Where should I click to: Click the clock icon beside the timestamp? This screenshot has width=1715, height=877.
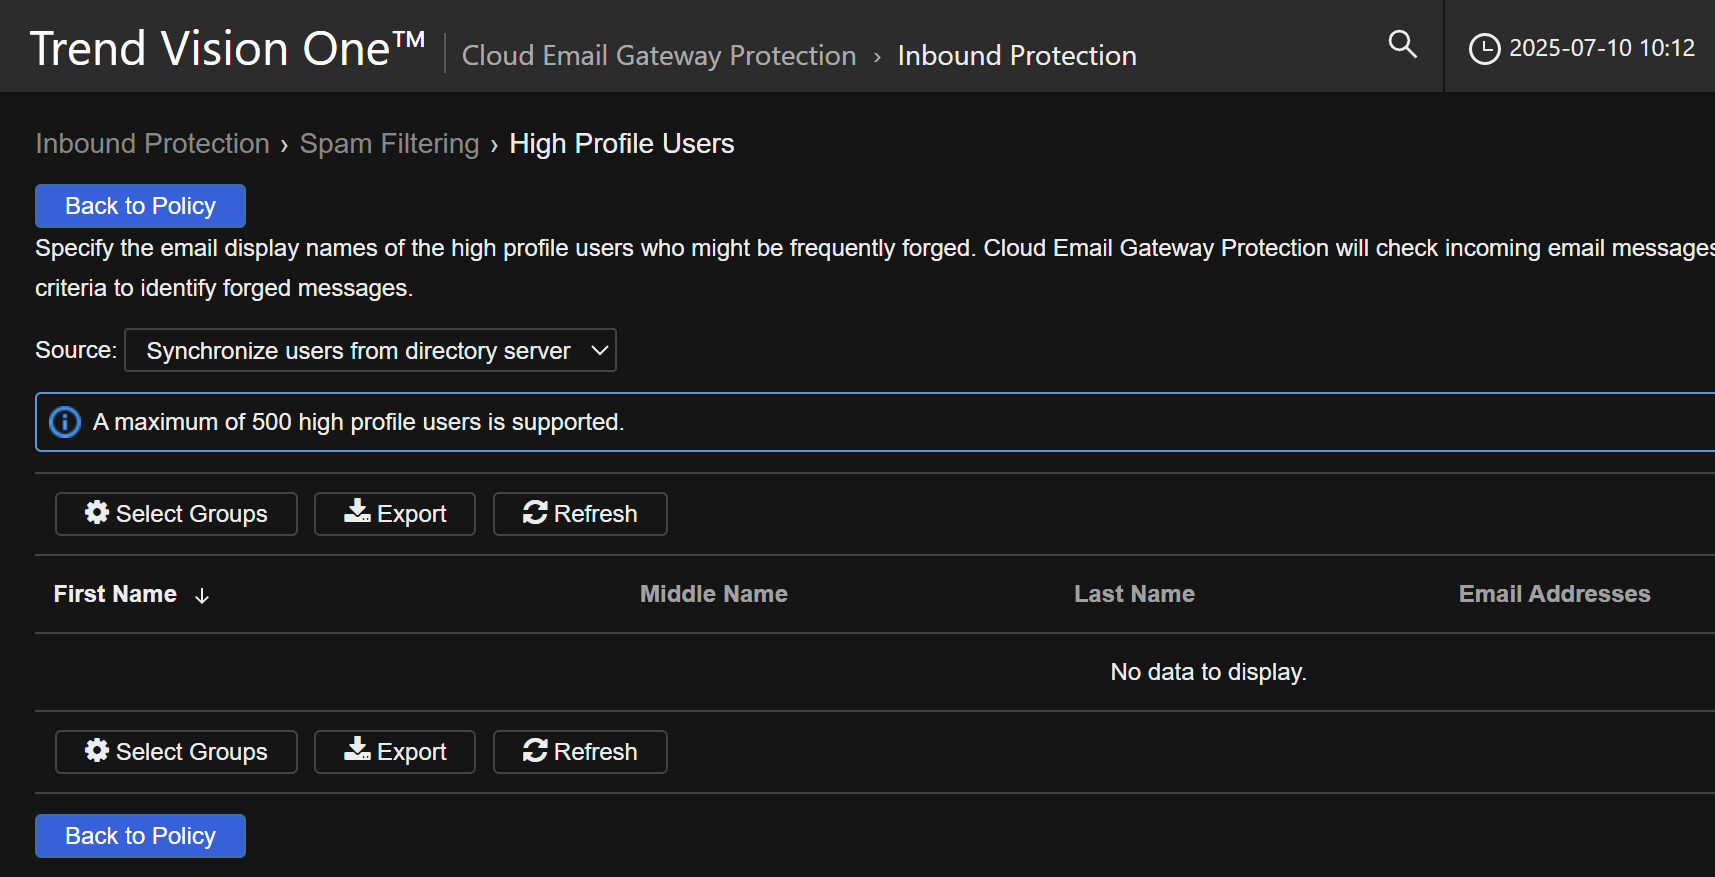[1484, 48]
